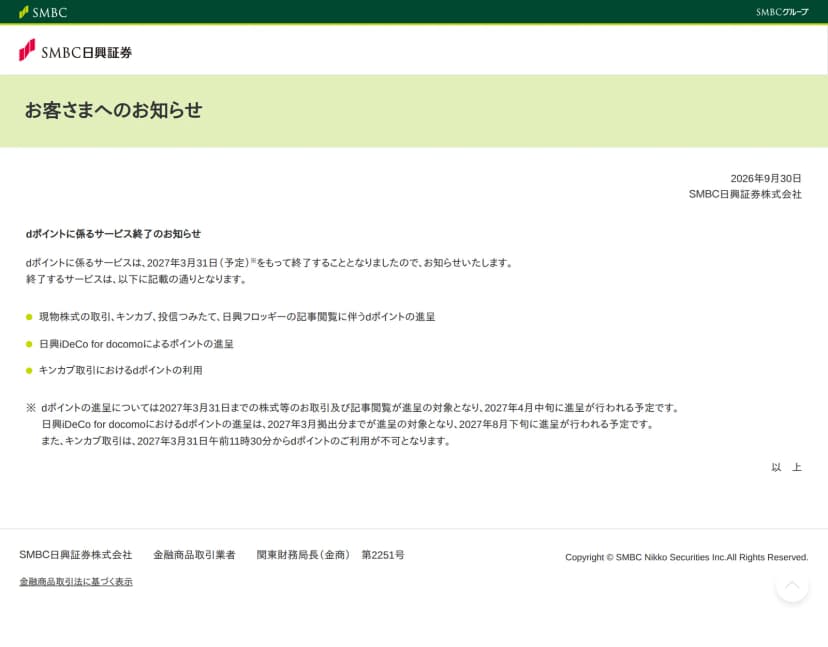Click the お客さまへのお知らせ heading
This screenshot has height=647, width=828.
[114, 110]
